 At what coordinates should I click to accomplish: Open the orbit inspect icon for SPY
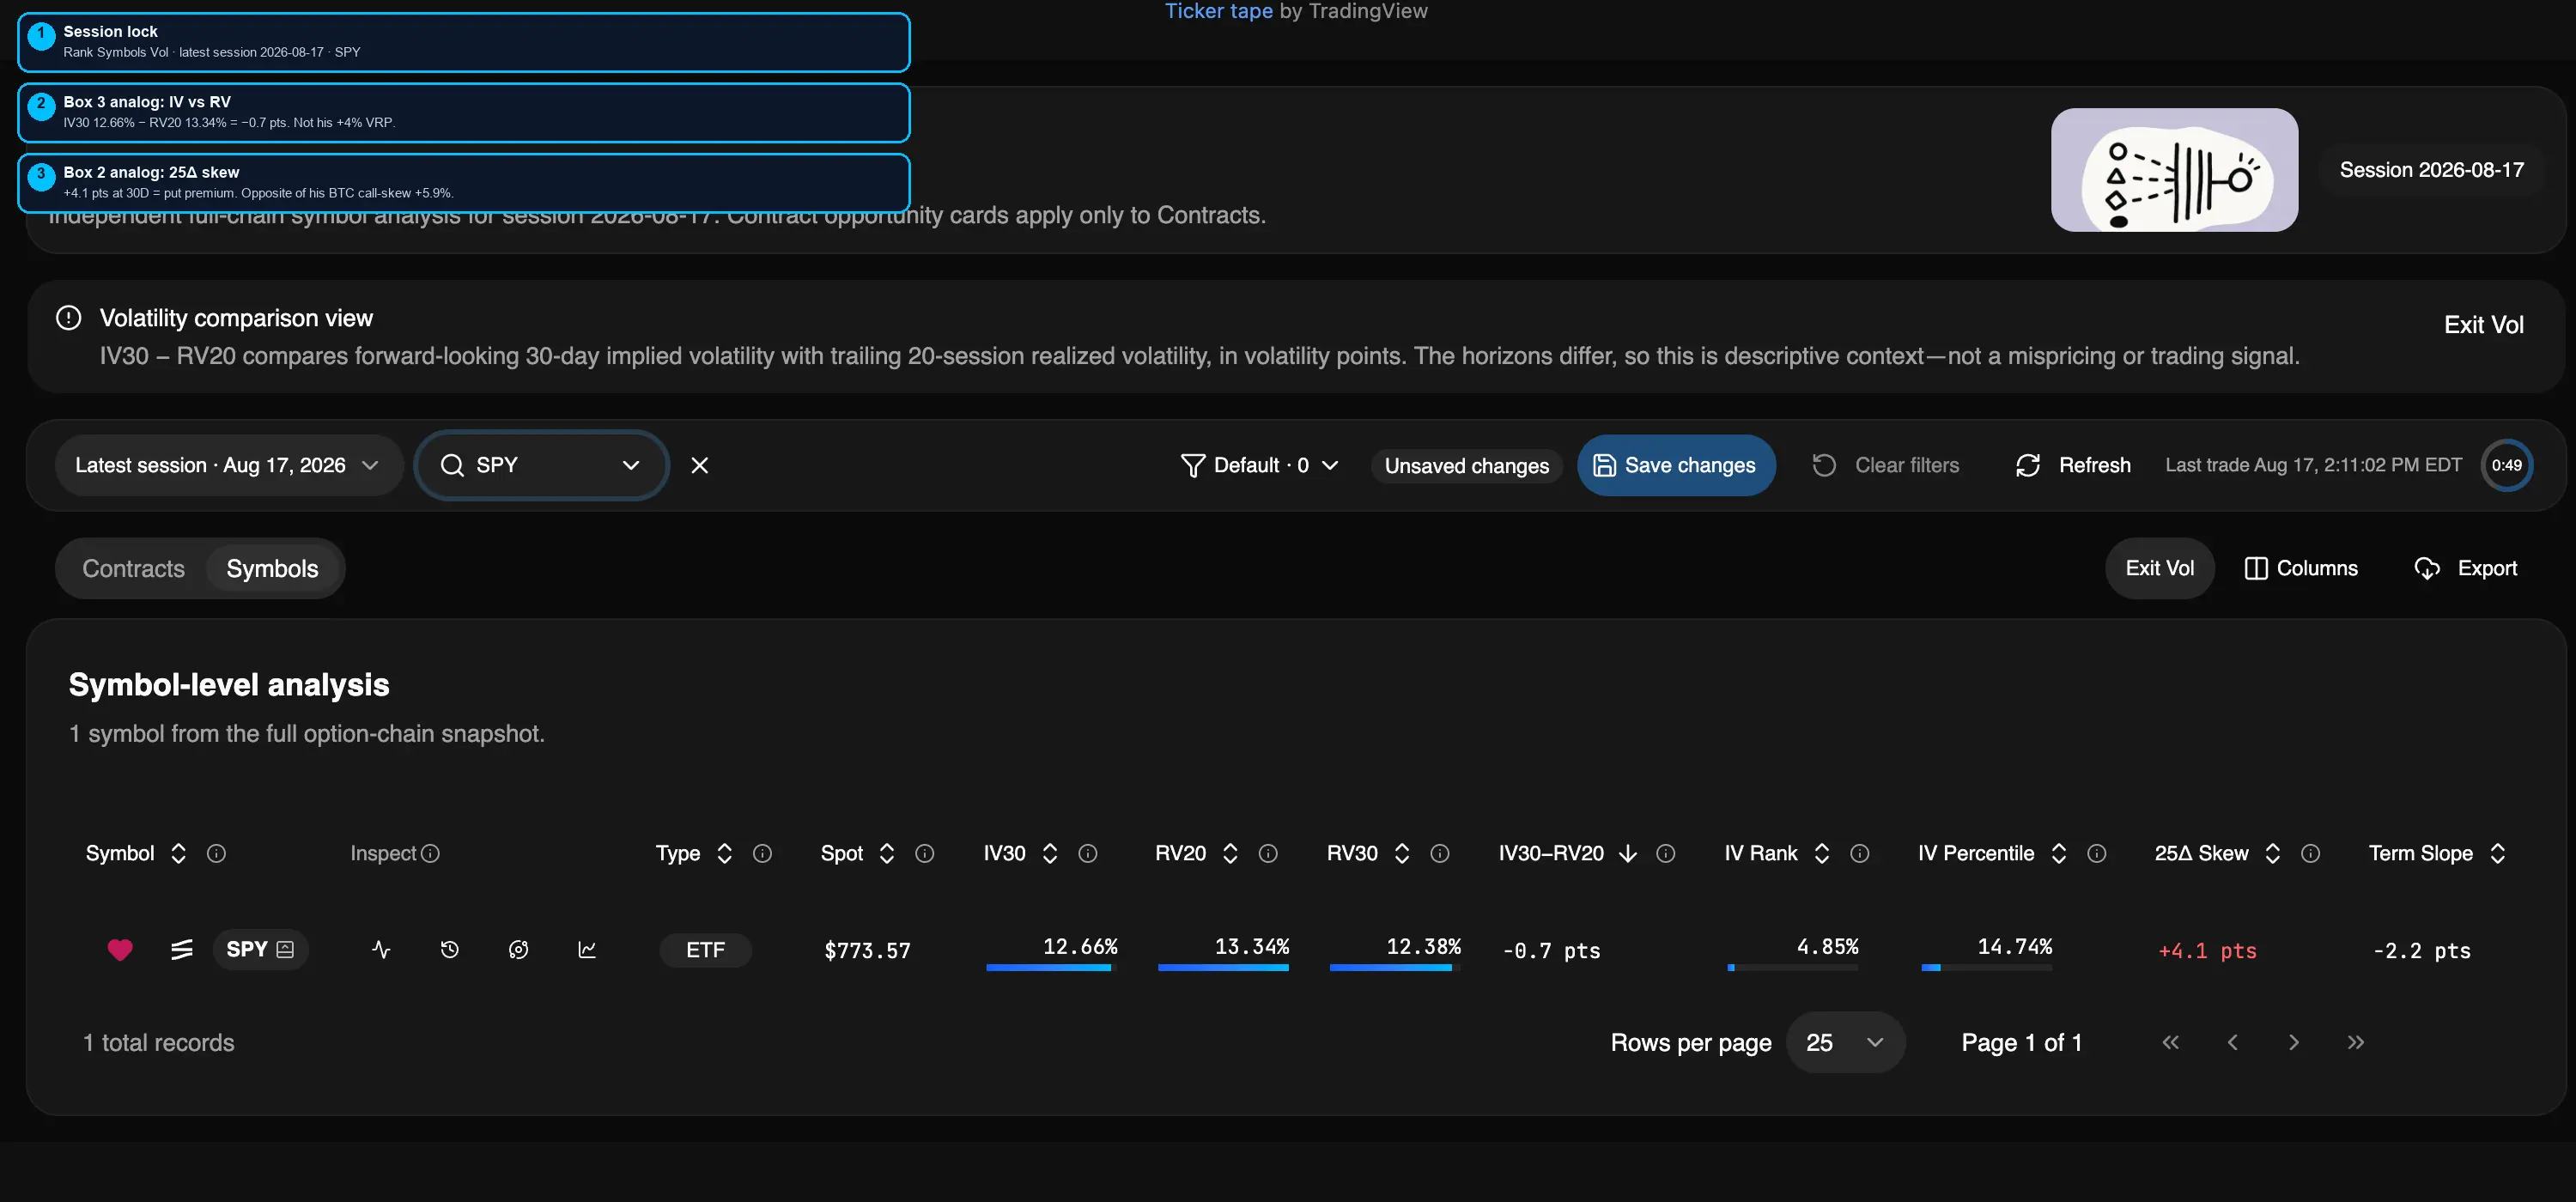(518, 950)
